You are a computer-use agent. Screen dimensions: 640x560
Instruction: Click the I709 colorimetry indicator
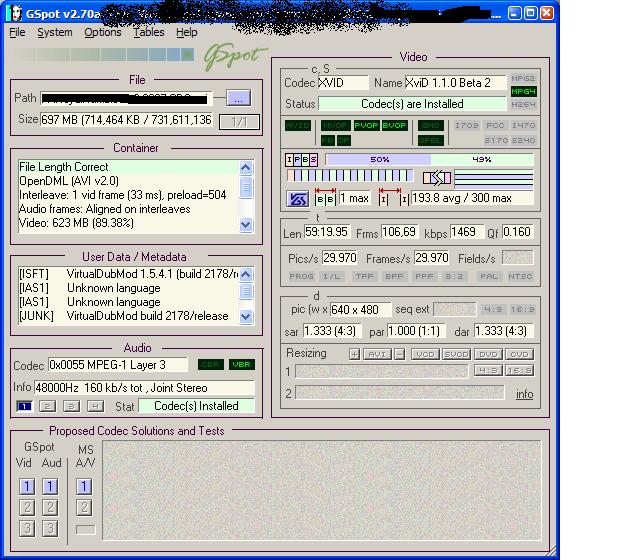pyautogui.click(x=467, y=125)
